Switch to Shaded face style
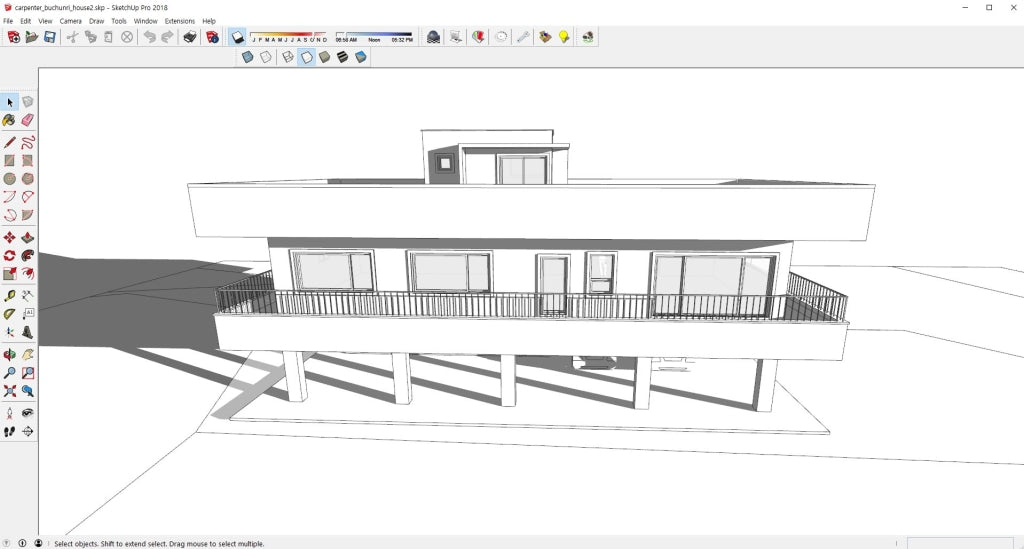1024x549 pixels. (325, 57)
